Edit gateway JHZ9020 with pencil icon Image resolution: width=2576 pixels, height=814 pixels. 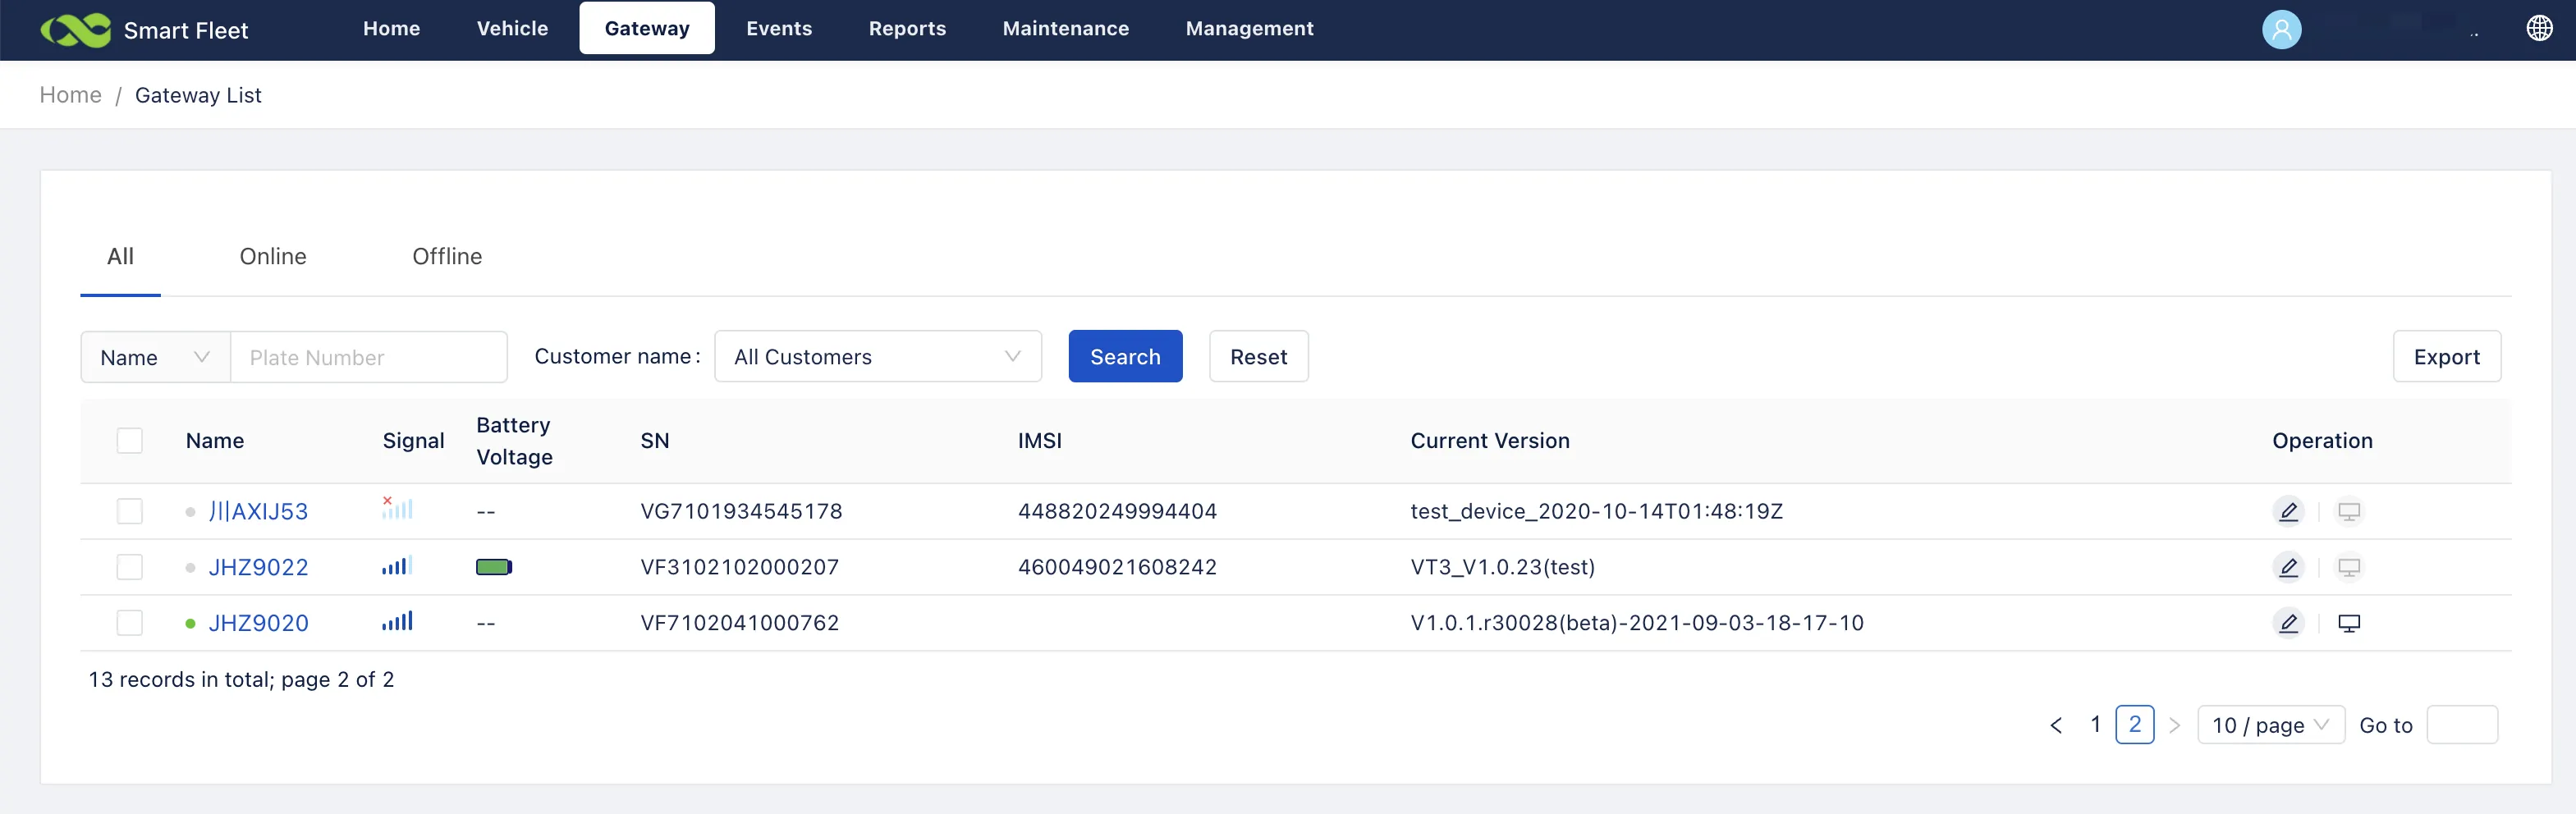click(2288, 624)
